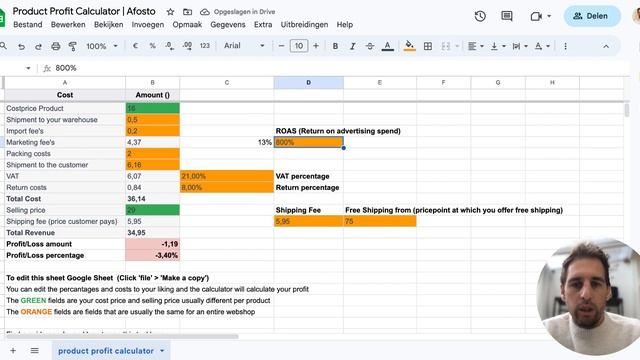Open the fill color bucket
640x360 pixels.
409,46
